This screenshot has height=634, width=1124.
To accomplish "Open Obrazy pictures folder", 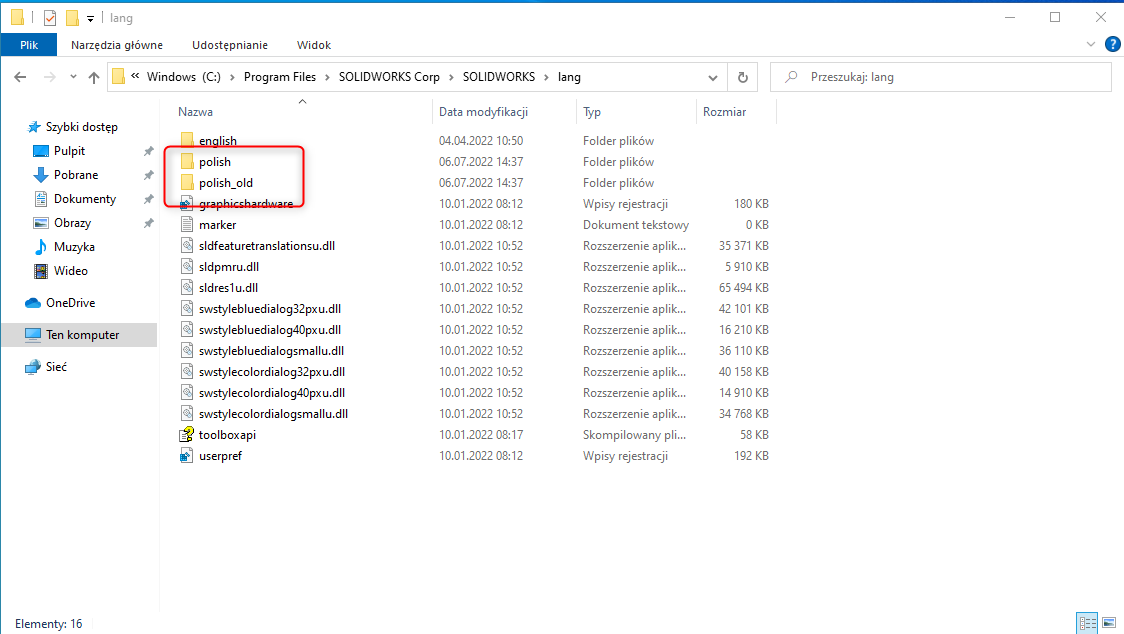I will tap(72, 223).
